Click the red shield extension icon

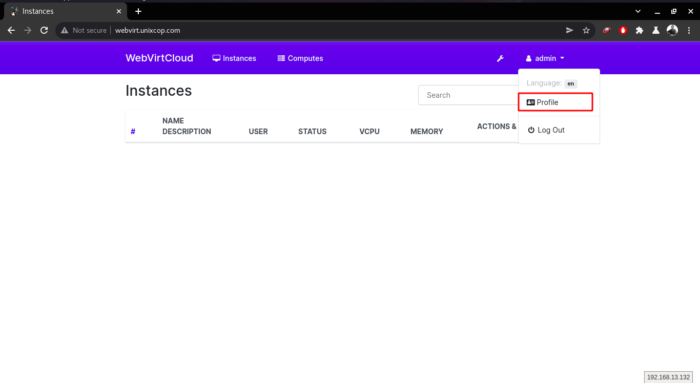(623, 30)
